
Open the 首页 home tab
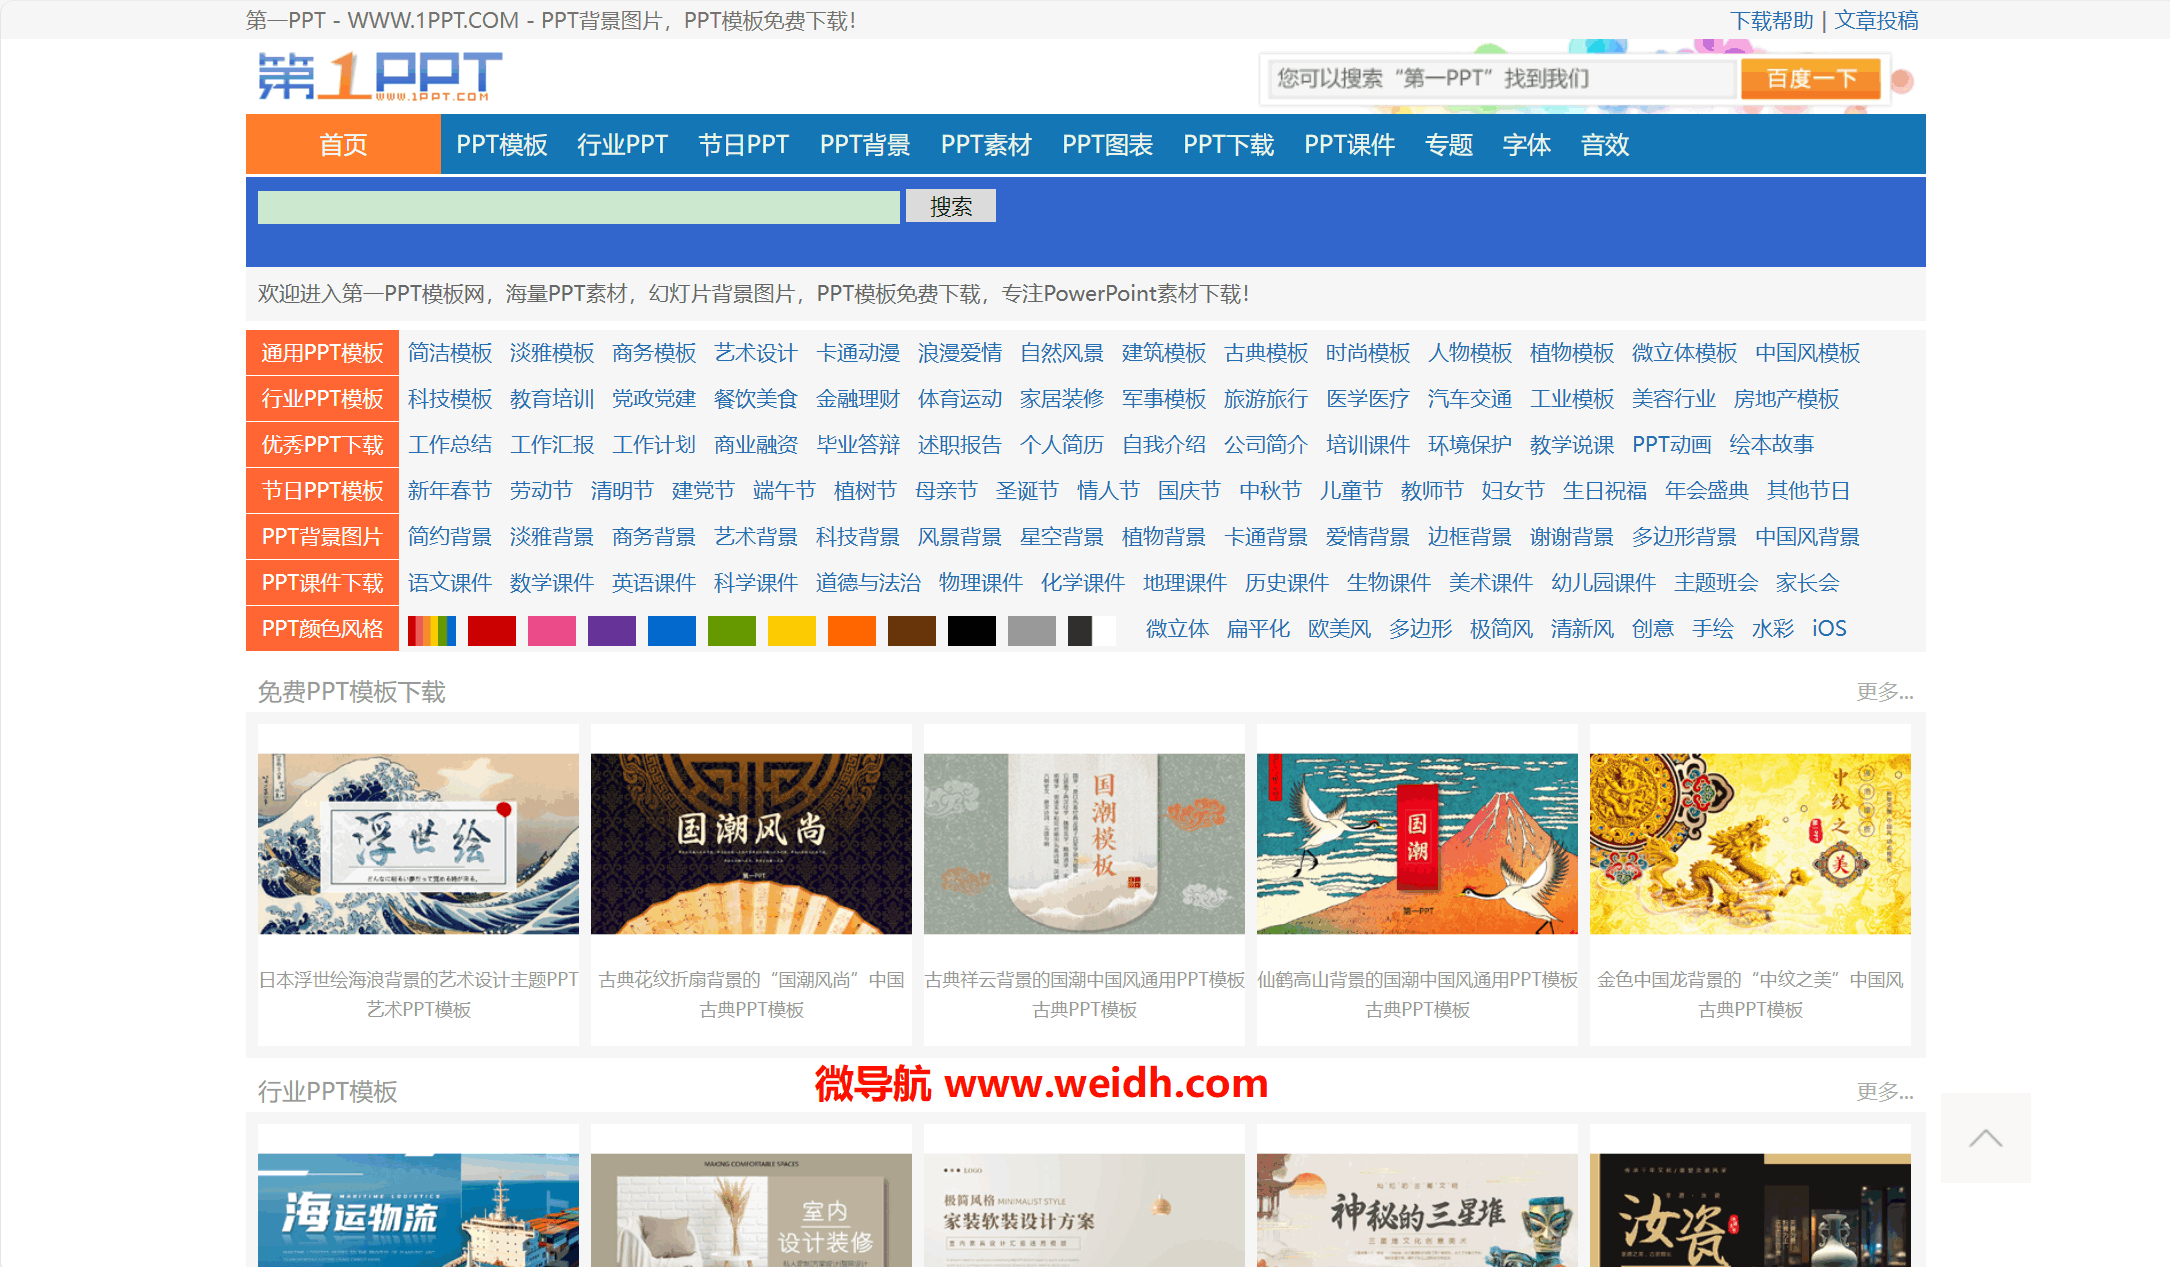pos(343,145)
